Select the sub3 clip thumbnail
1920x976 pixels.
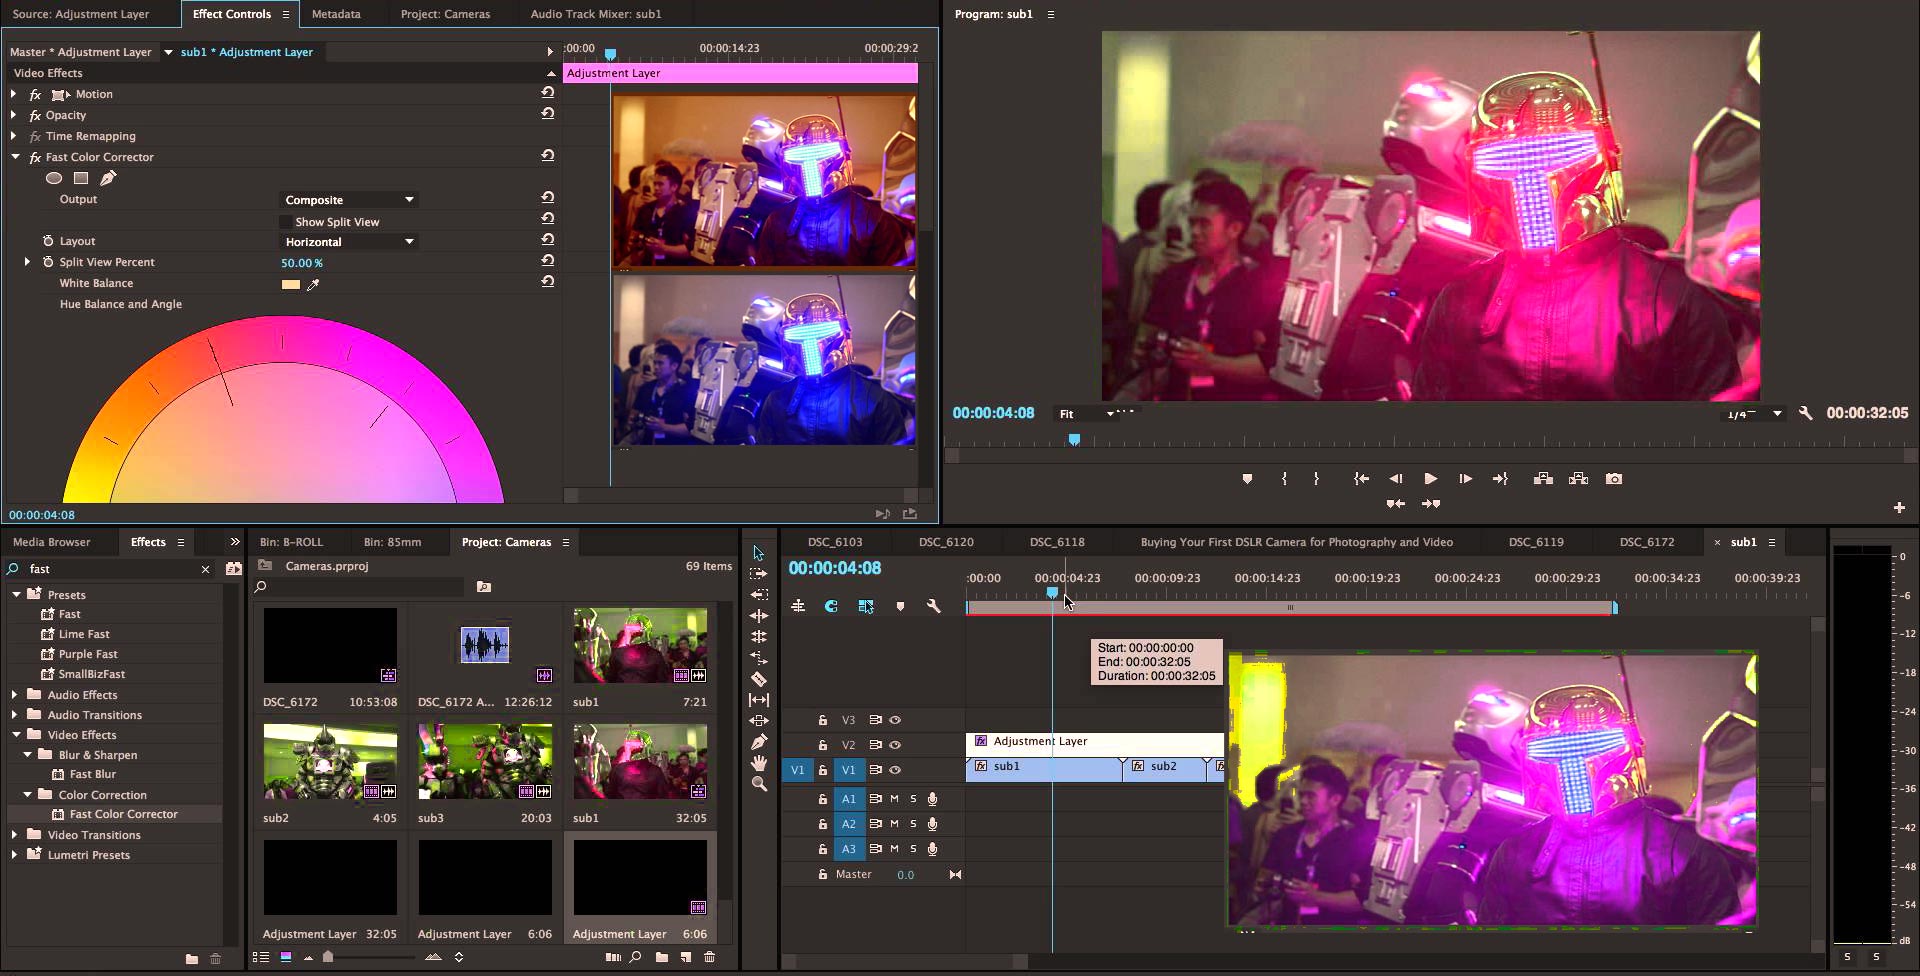coord(485,762)
